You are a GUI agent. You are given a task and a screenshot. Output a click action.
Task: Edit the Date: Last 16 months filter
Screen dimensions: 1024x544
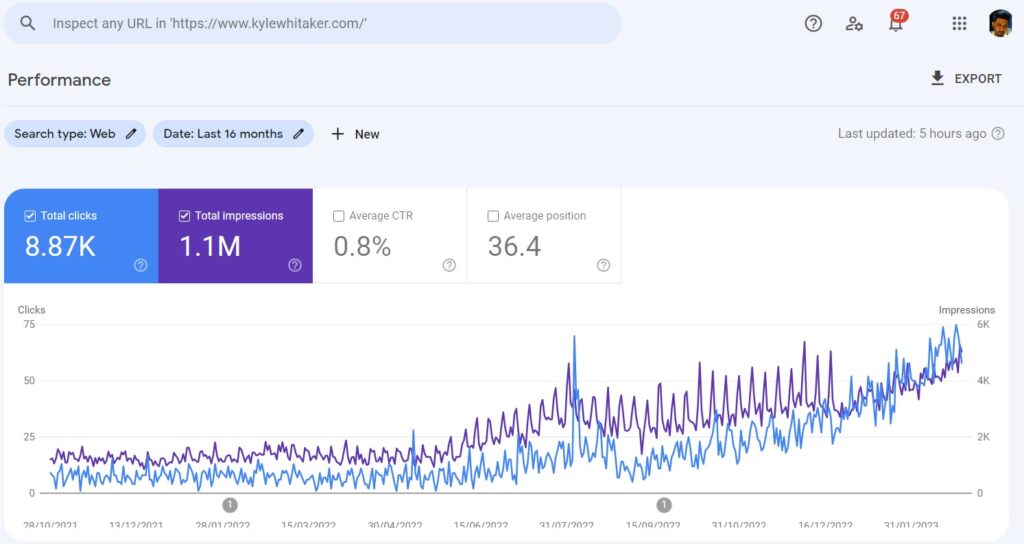233,134
